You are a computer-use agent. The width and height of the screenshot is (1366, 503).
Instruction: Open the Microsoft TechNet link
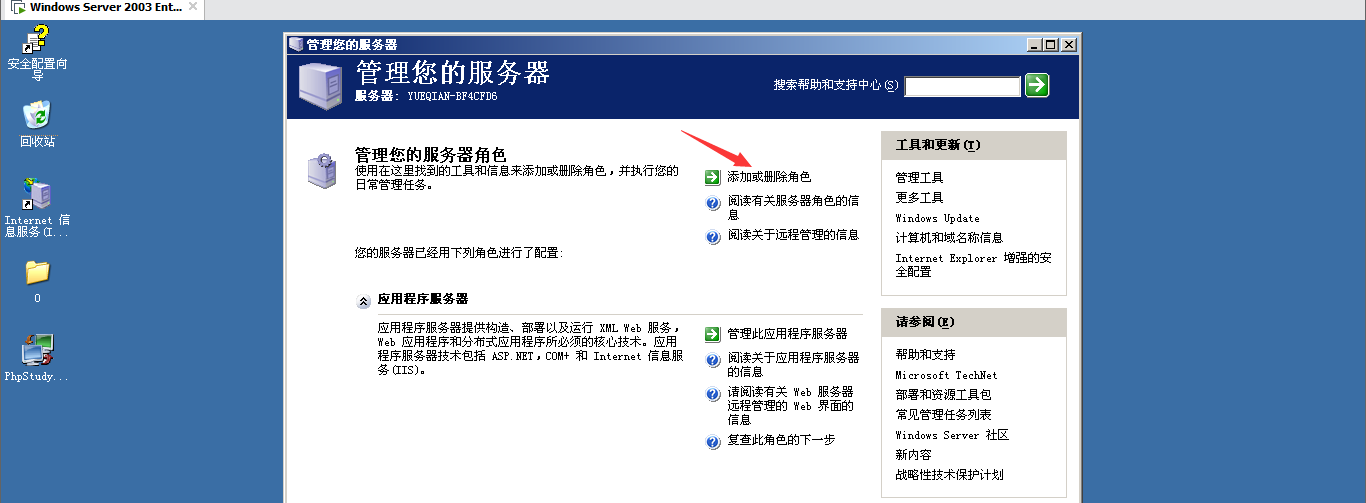click(x=946, y=375)
